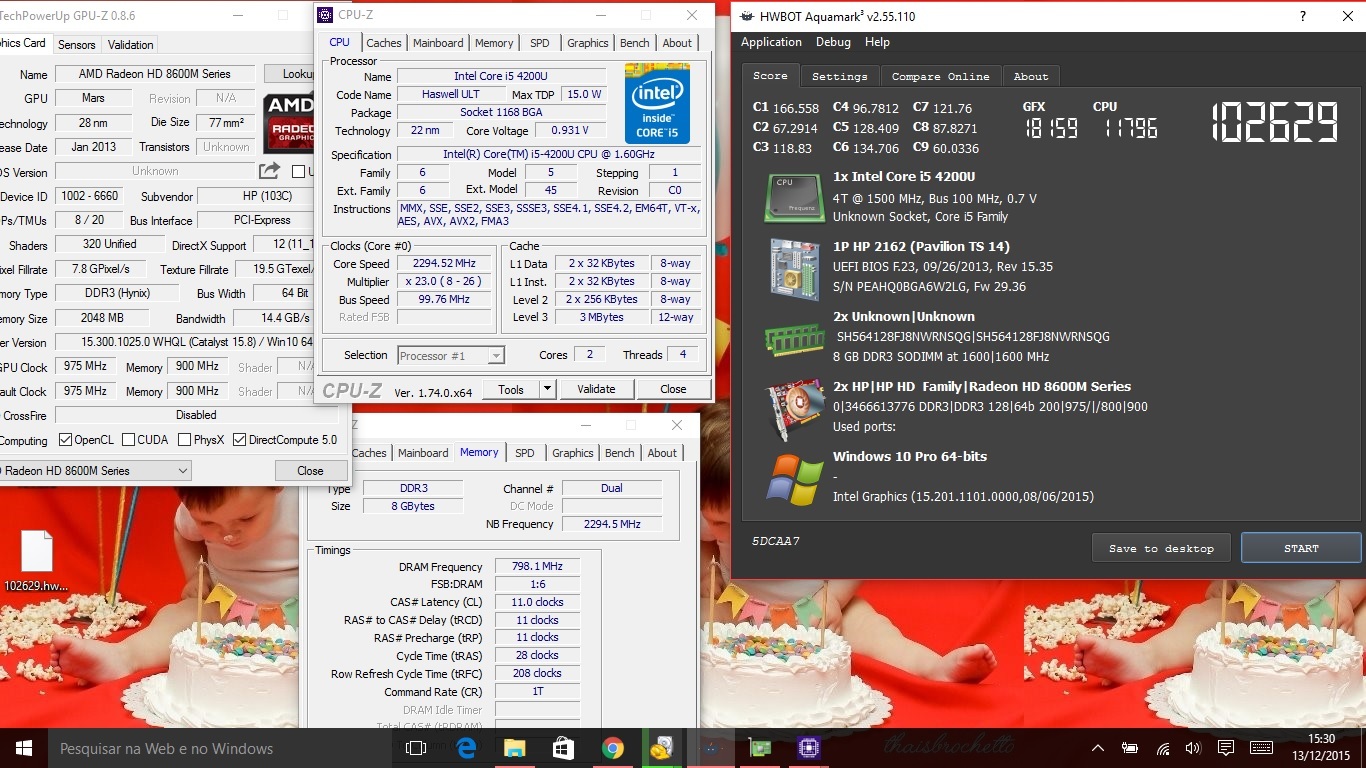Select the Score tab in Aquamark
This screenshot has height=768, width=1366.
click(x=770, y=75)
